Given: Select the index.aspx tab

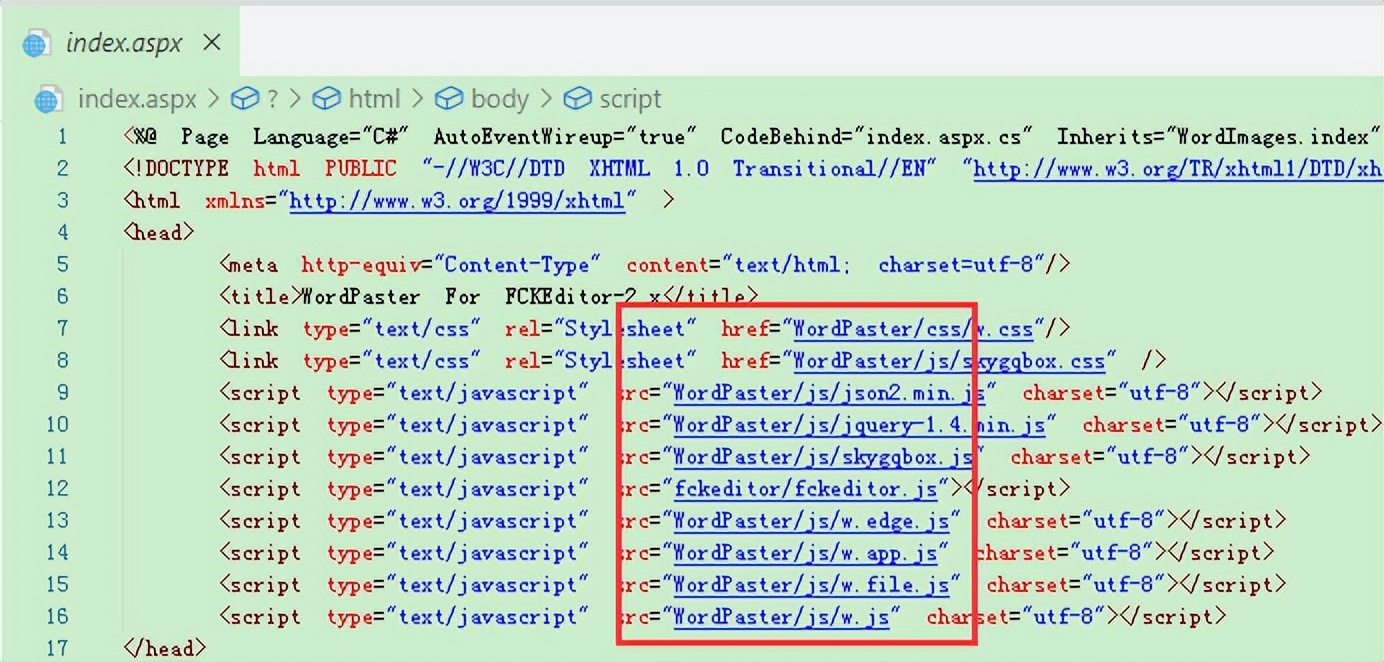Looking at the screenshot, I should click(123, 43).
